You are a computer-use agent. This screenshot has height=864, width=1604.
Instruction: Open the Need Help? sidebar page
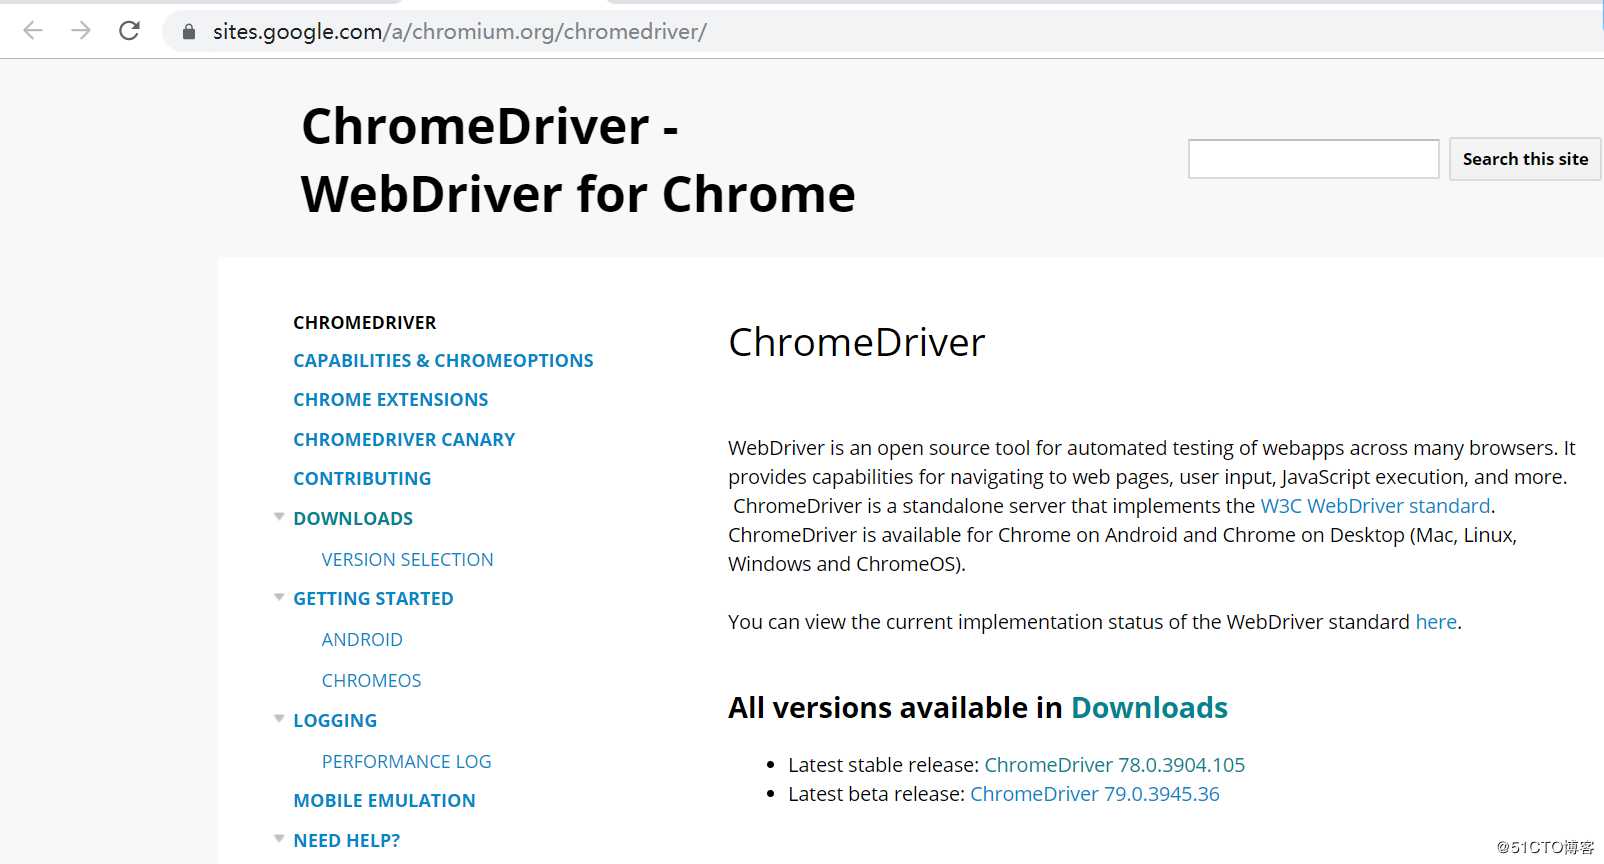347,841
